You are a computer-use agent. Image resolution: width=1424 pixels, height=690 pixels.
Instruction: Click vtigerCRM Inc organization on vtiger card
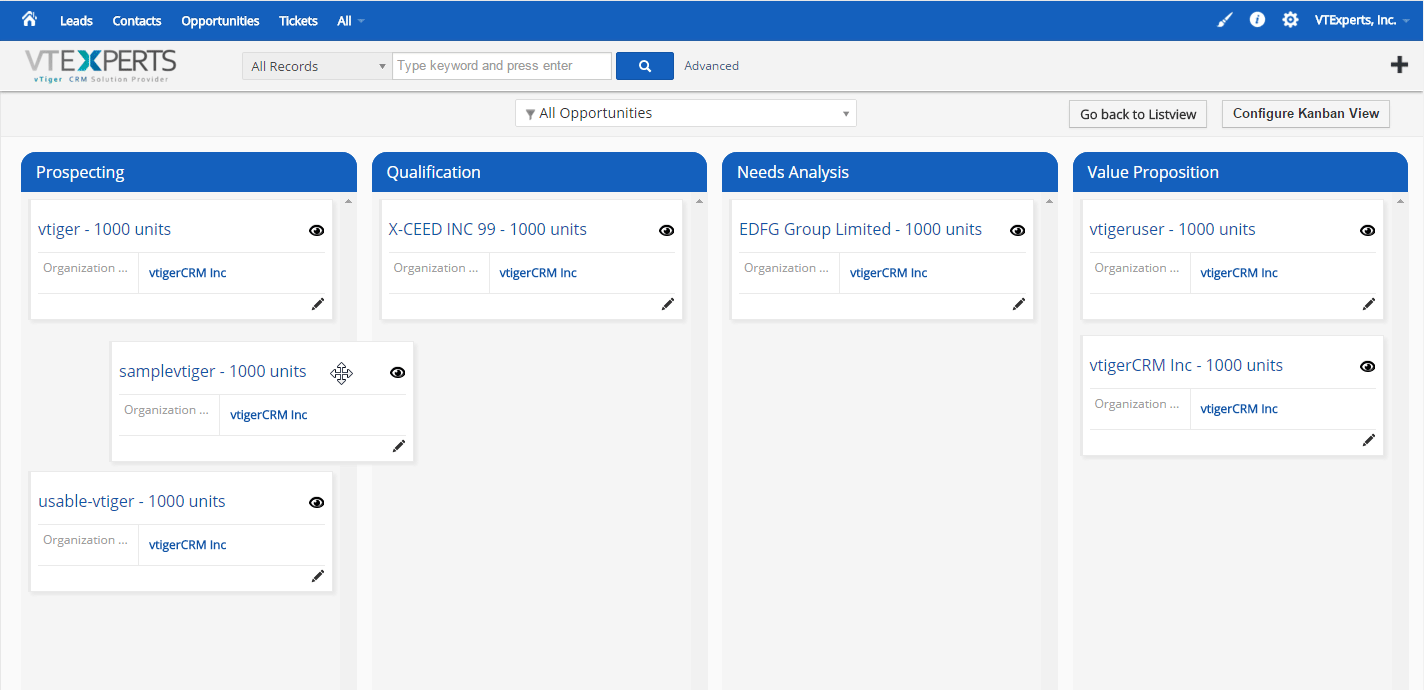click(x=188, y=273)
